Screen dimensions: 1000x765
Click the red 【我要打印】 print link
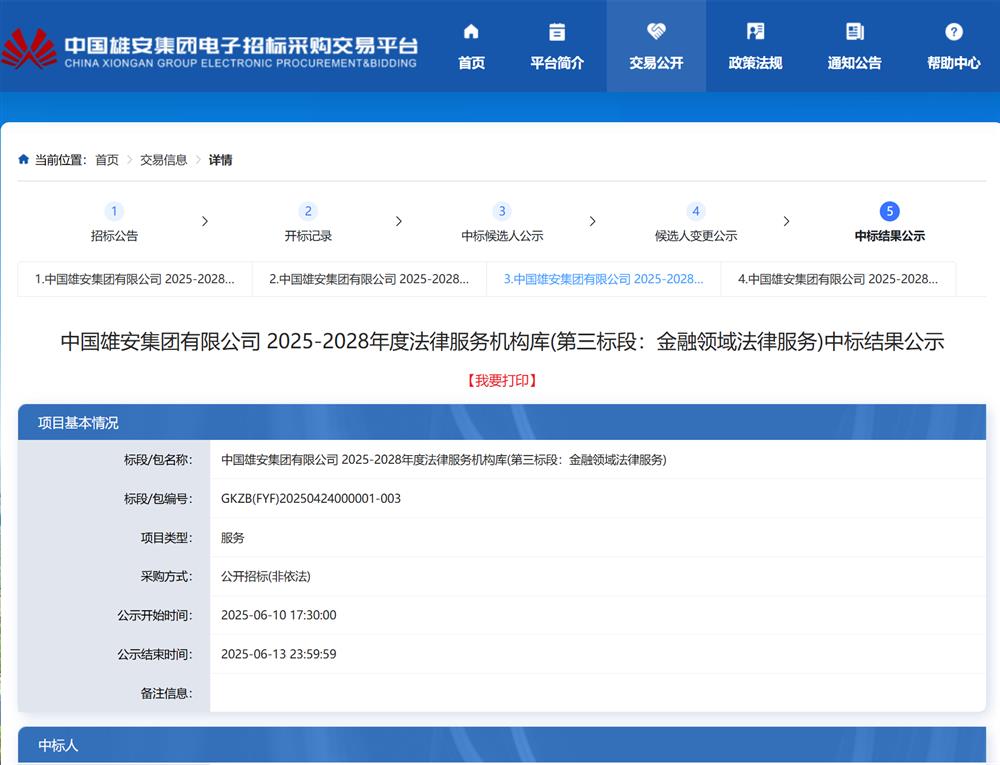tap(502, 381)
